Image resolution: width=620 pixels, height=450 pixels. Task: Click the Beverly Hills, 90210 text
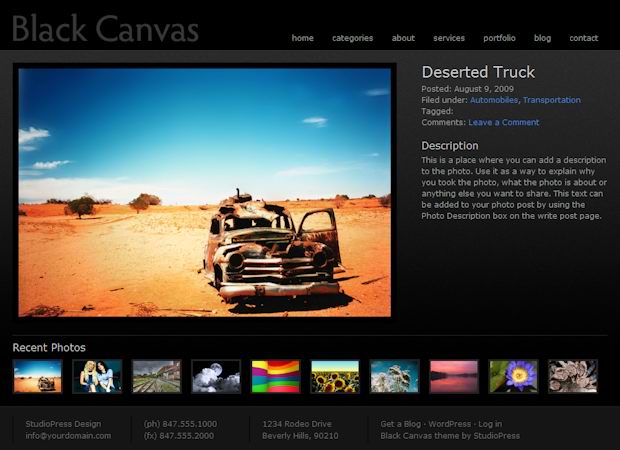click(x=300, y=436)
